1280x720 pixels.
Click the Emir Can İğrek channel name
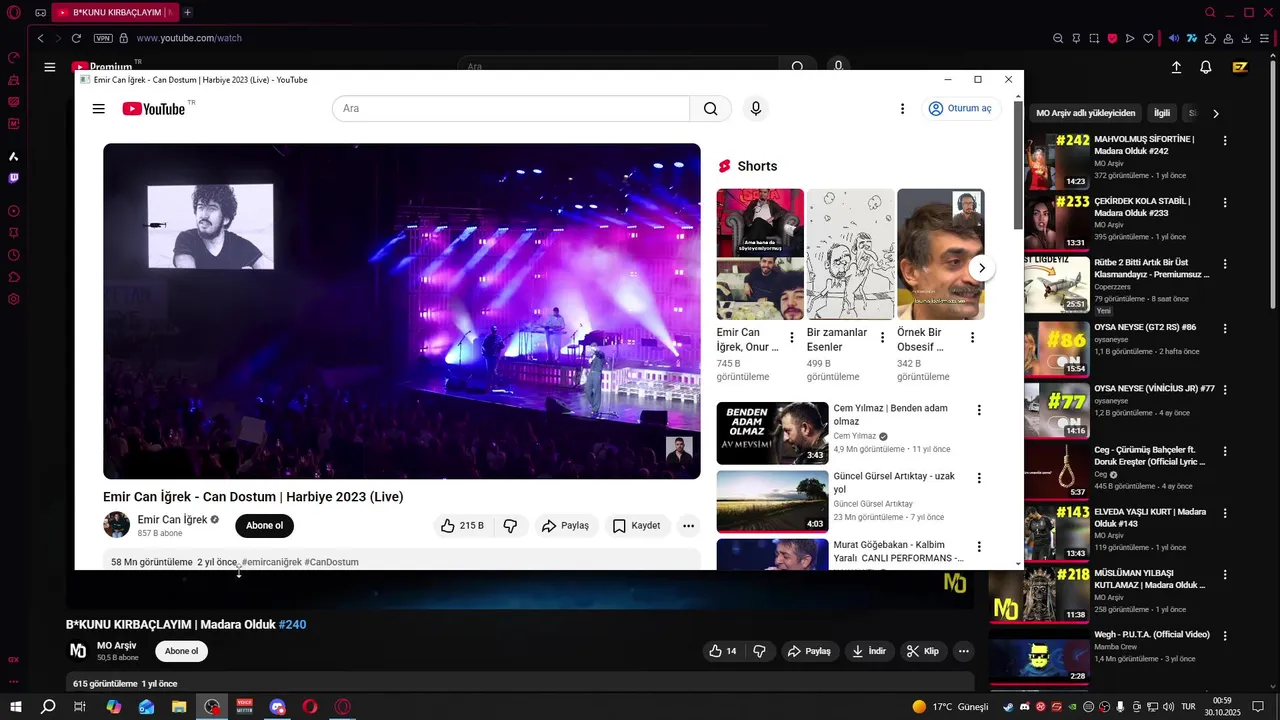[172, 519]
